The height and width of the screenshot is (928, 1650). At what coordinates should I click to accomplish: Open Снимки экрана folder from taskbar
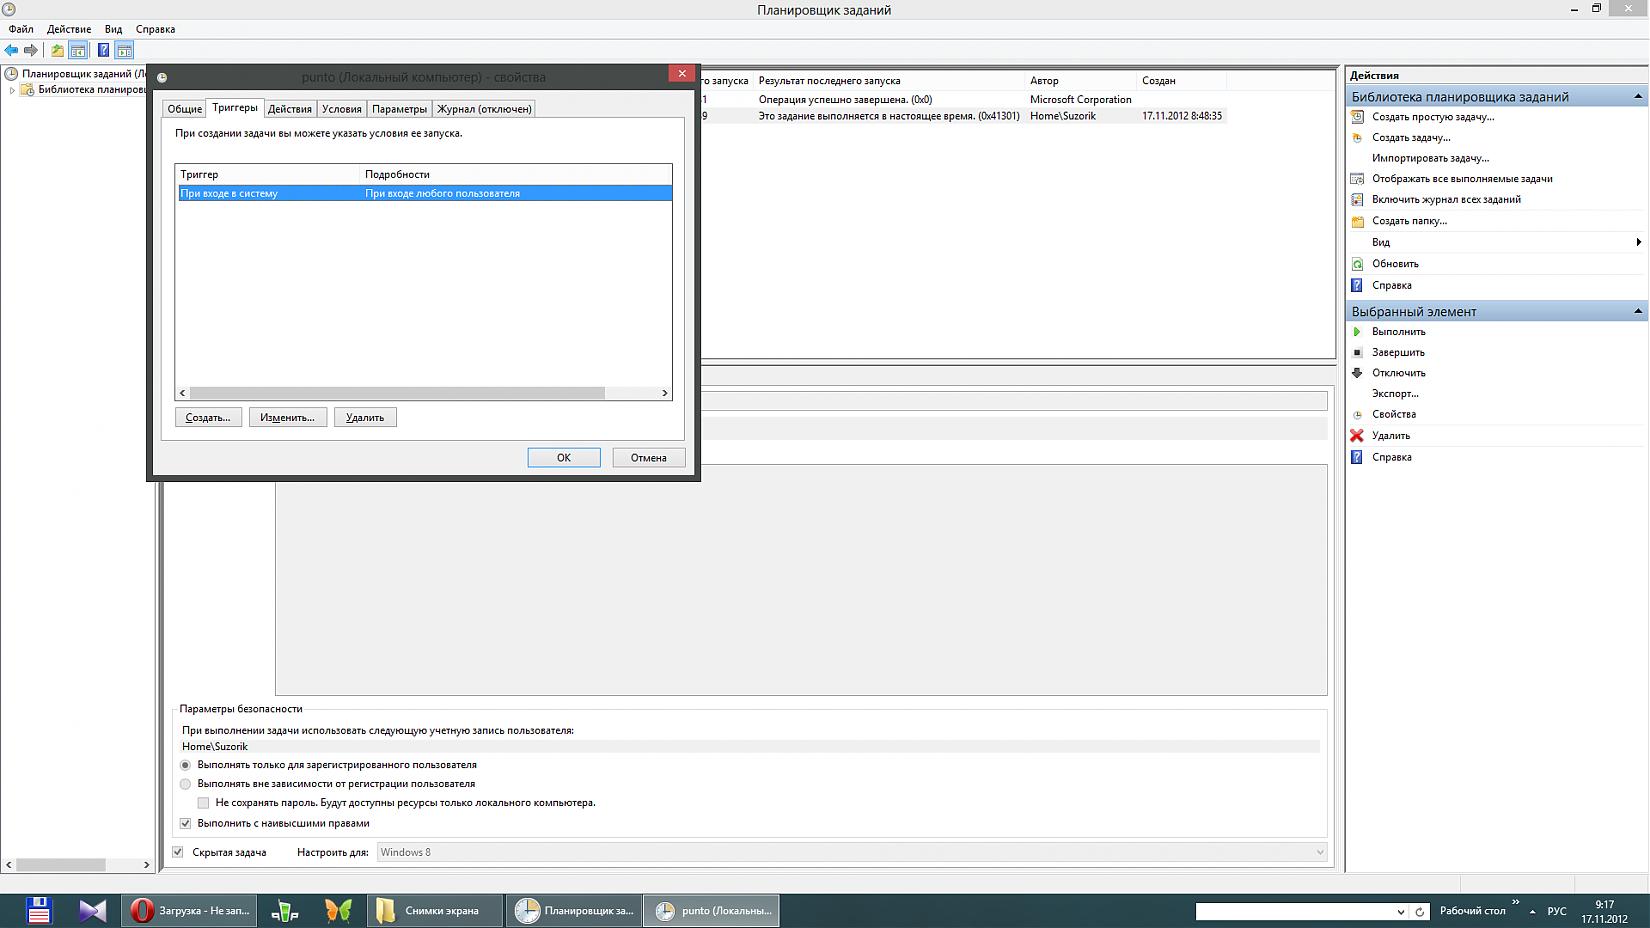(x=434, y=910)
